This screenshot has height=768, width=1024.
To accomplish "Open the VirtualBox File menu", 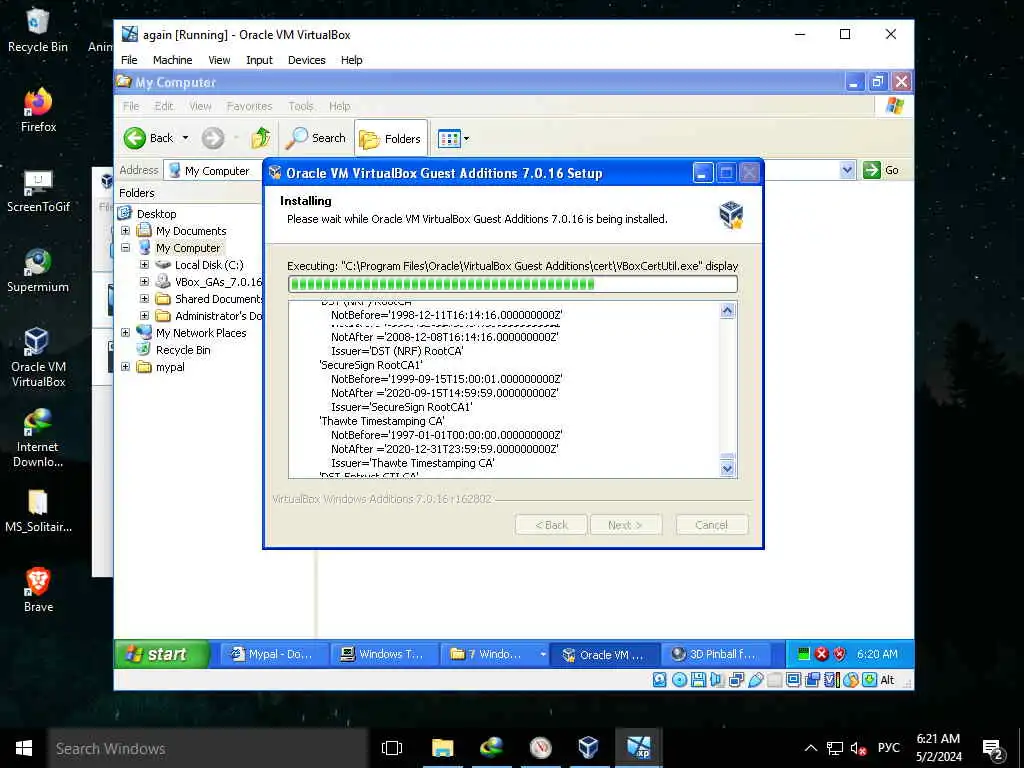I will [129, 60].
